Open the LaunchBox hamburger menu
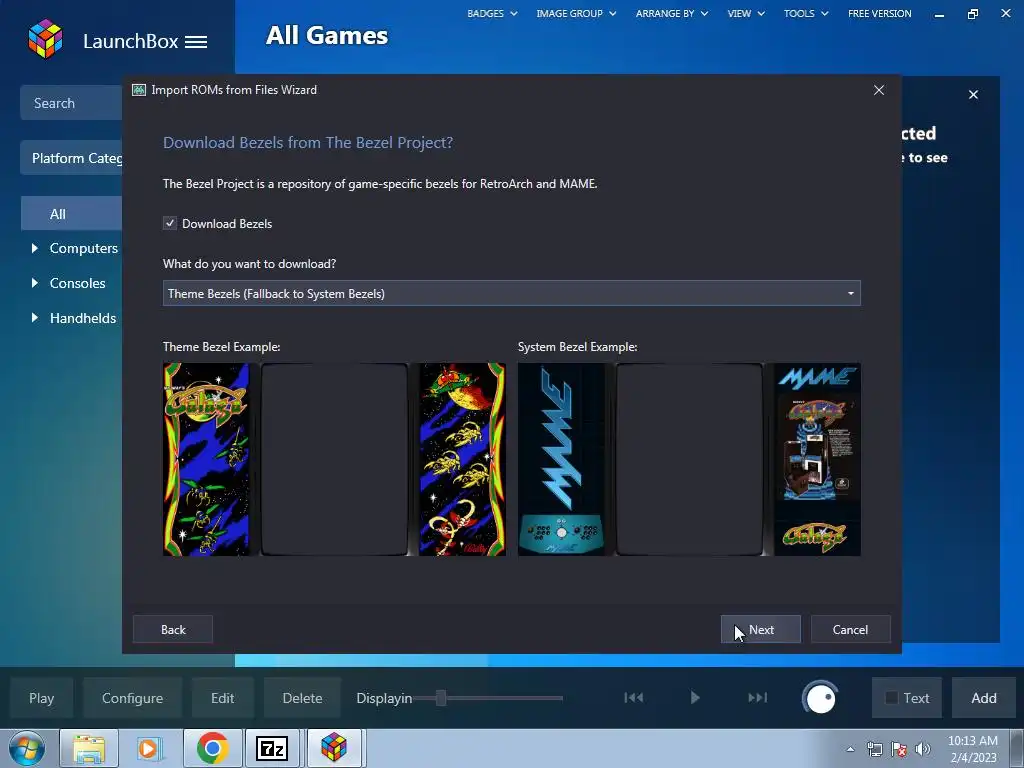The height and width of the screenshot is (768, 1024). (x=196, y=42)
